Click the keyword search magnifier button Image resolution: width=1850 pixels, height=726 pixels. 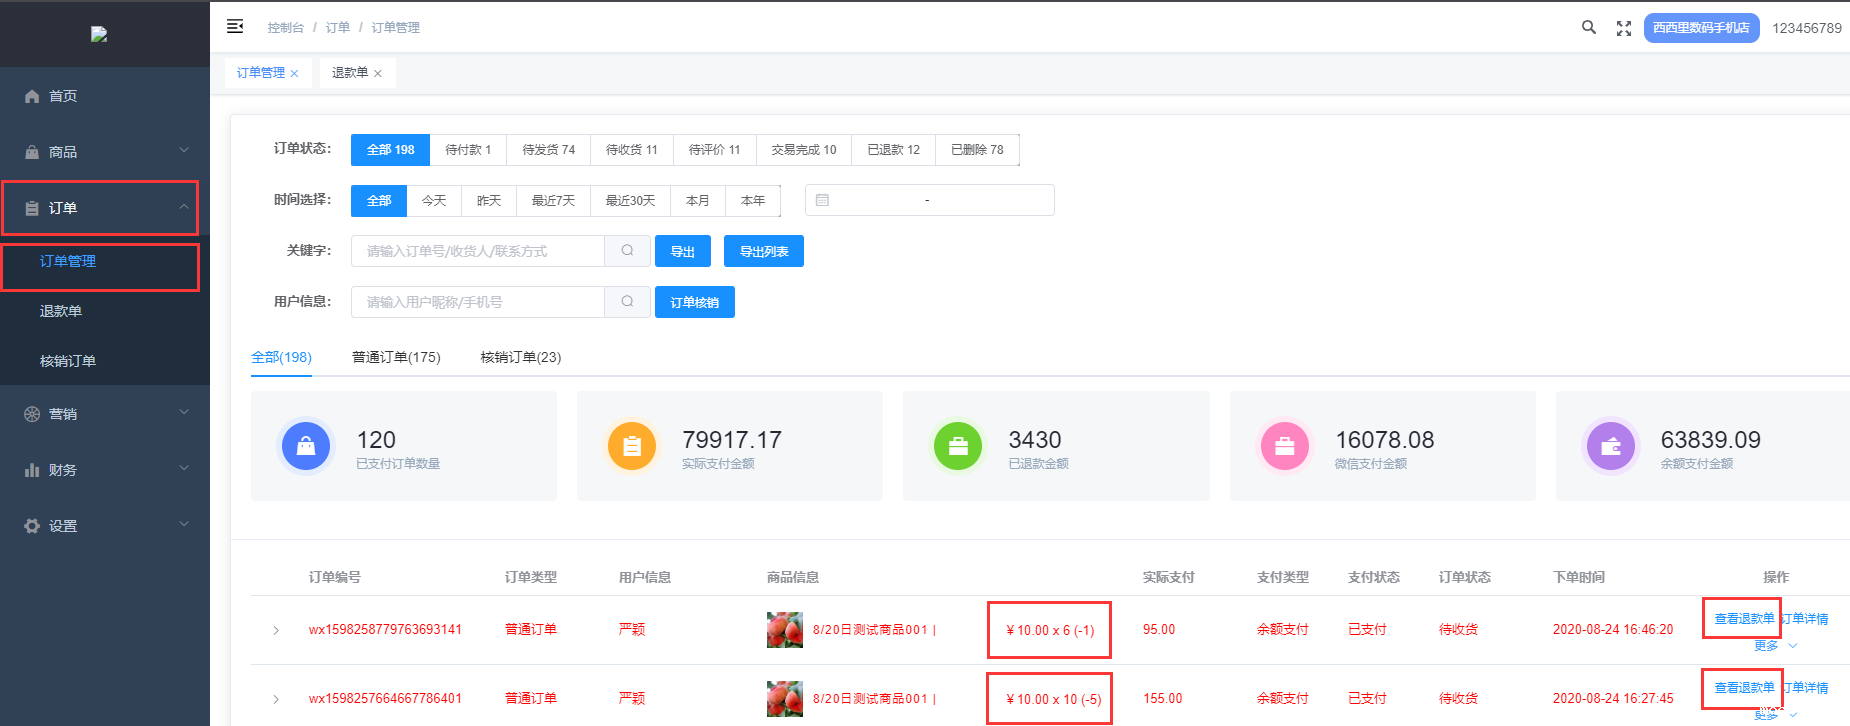coord(627,251)
